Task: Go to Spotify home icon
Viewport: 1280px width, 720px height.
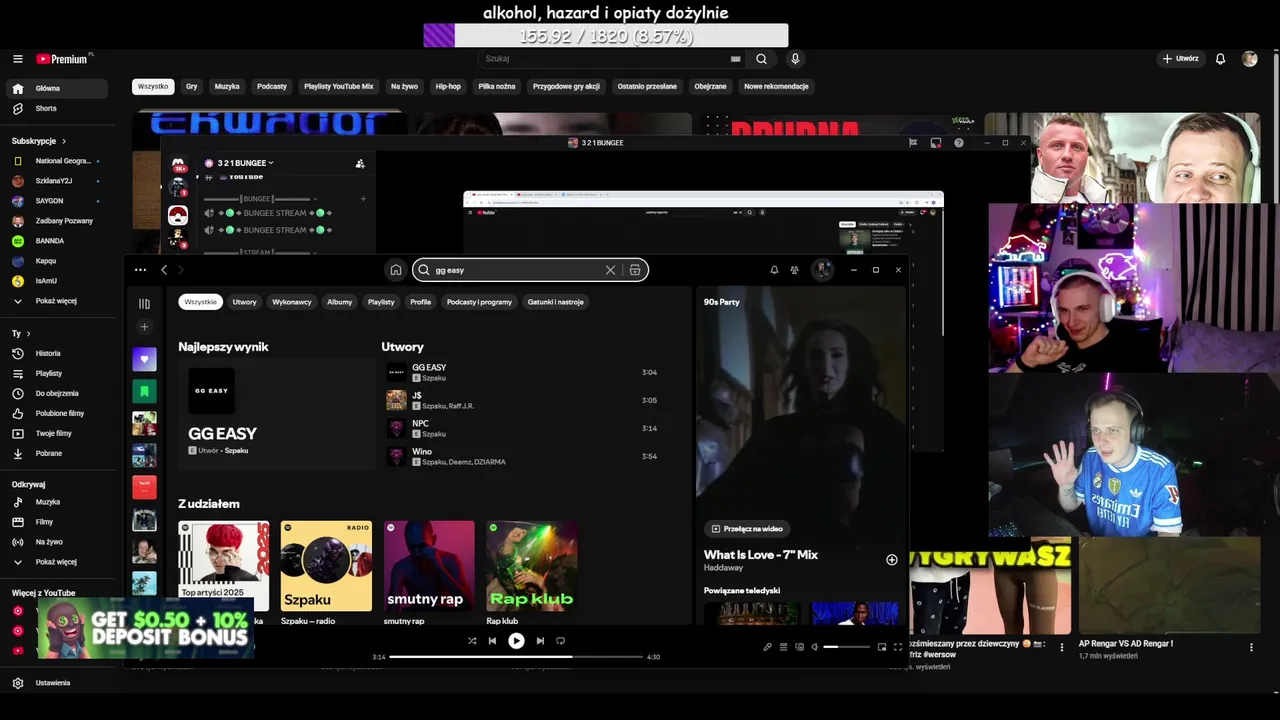Action: (x=396, y=270)
